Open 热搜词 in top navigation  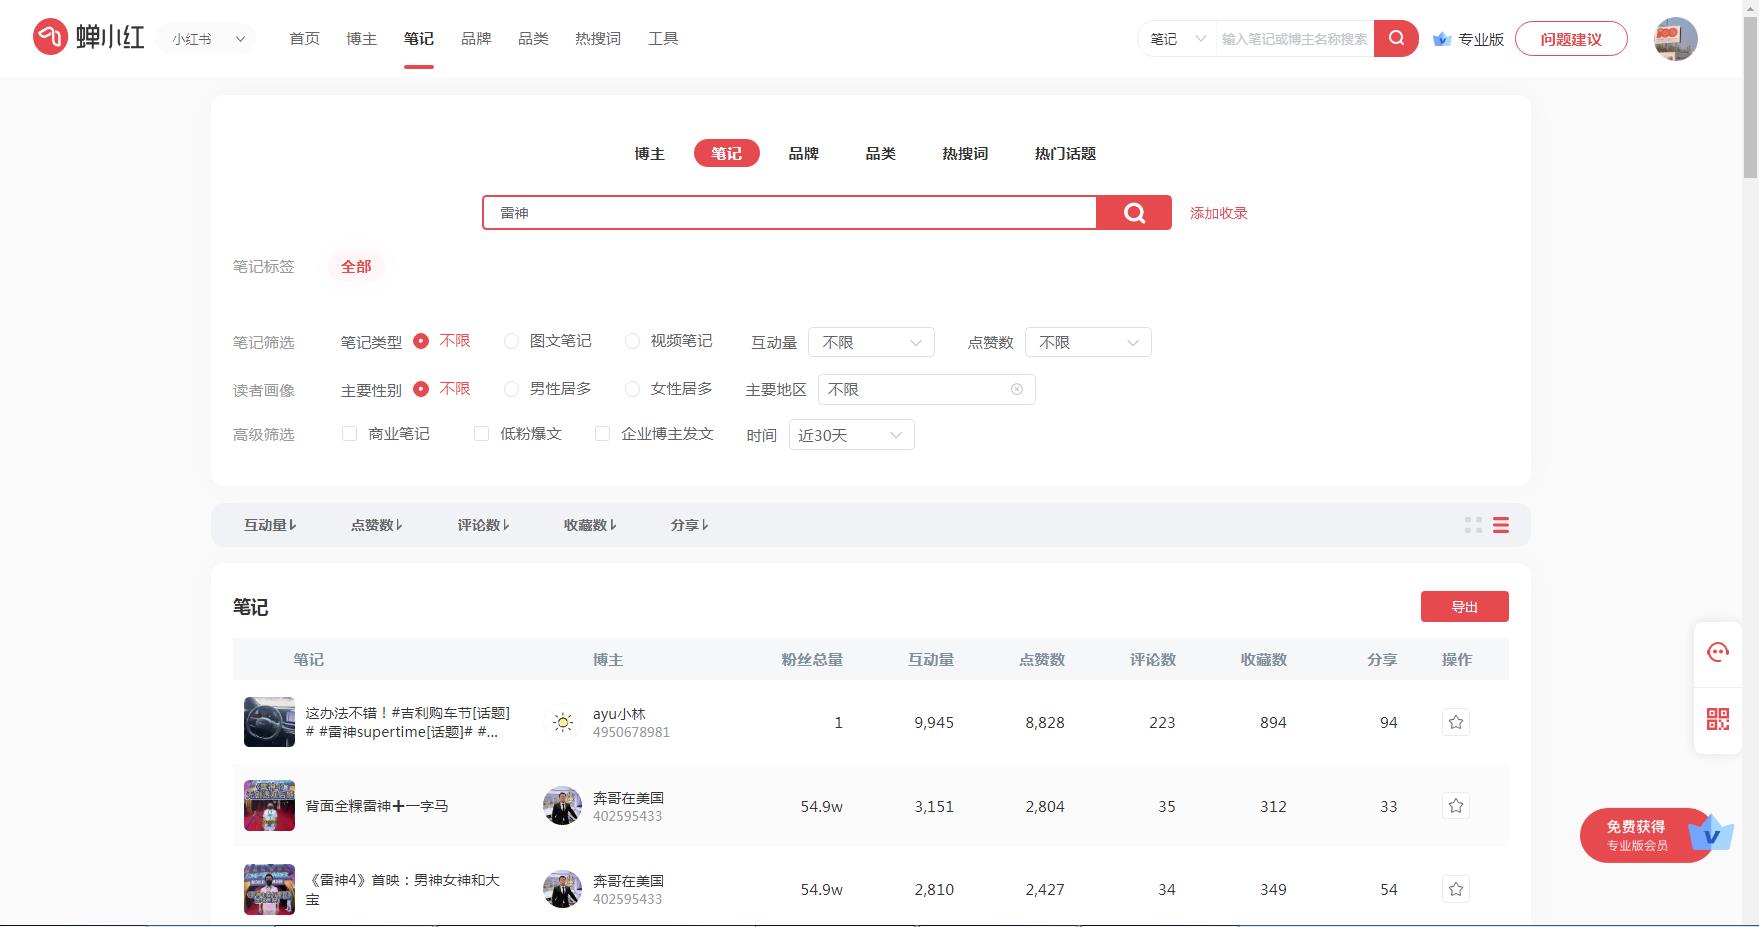click(598, 39)
